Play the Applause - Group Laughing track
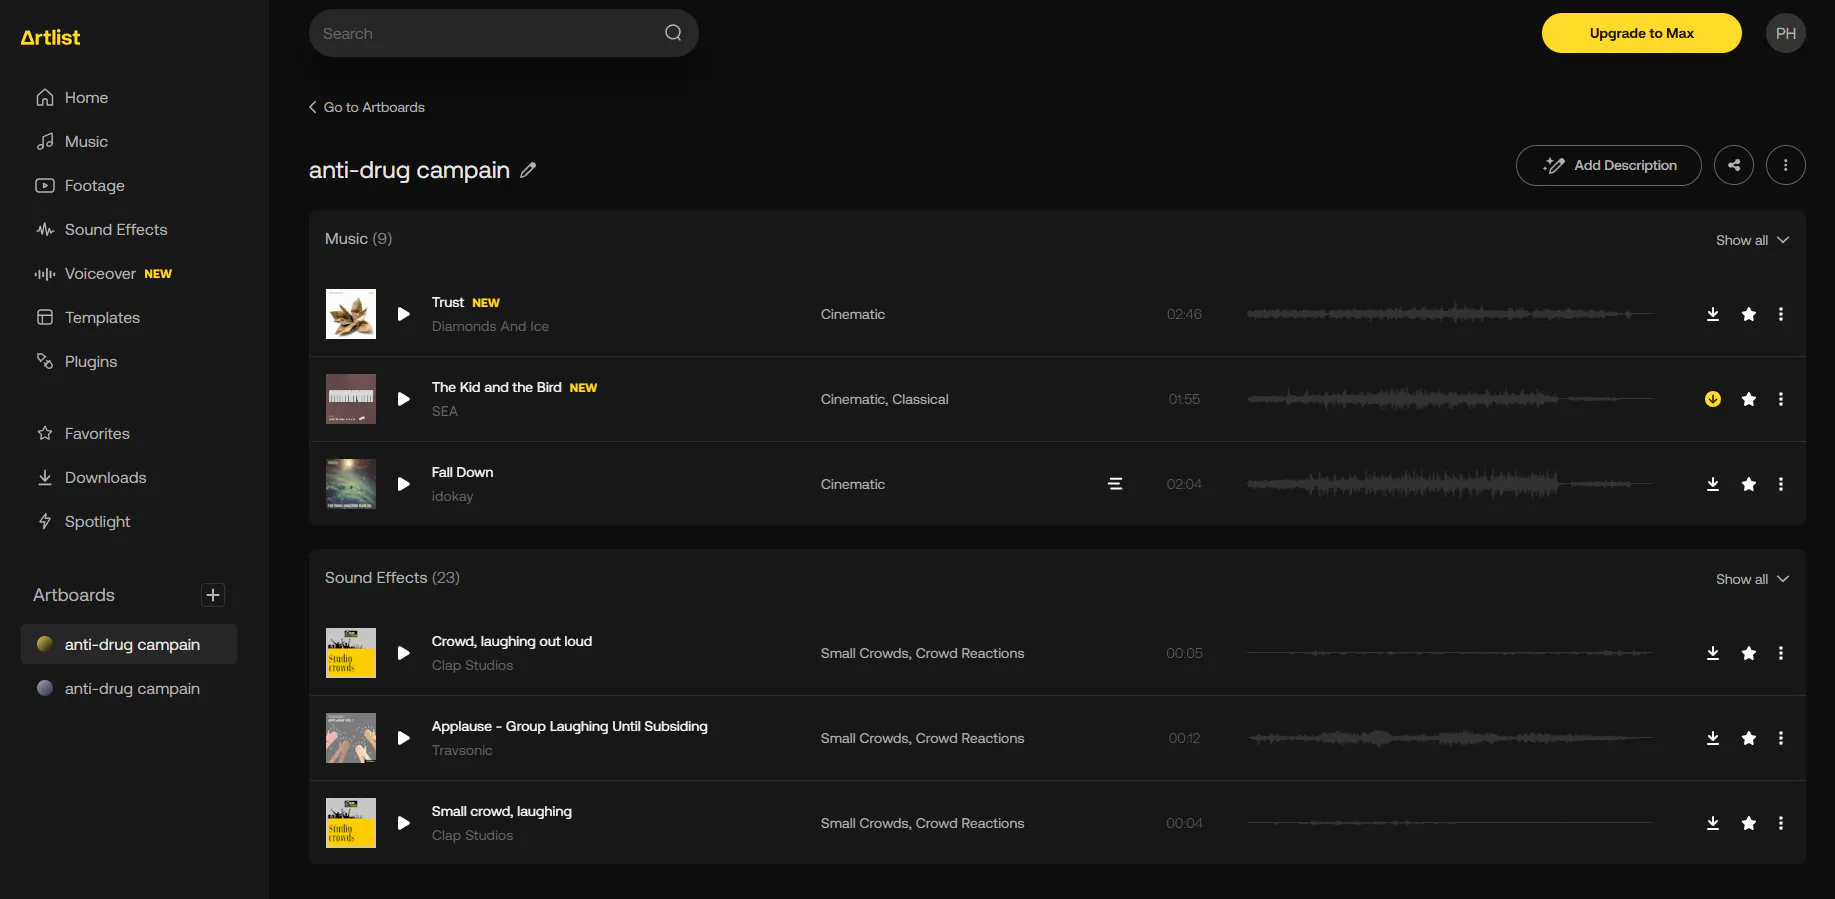Viewport: 1835px width, 899px height. tap(403, 738)
